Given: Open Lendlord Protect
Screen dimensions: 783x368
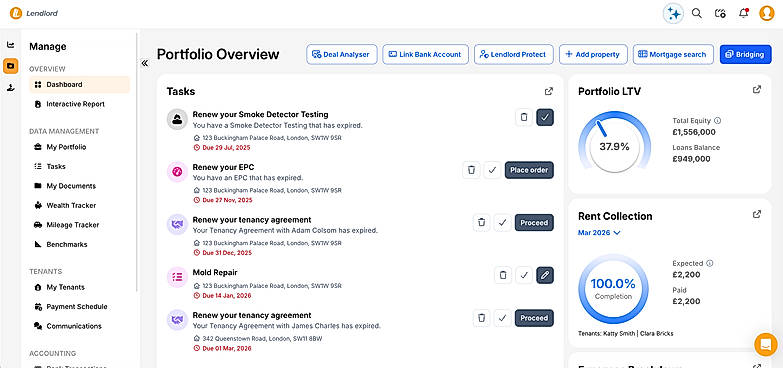Looking at the screenshot, I should pyautogui.click(x=514, y=54).
